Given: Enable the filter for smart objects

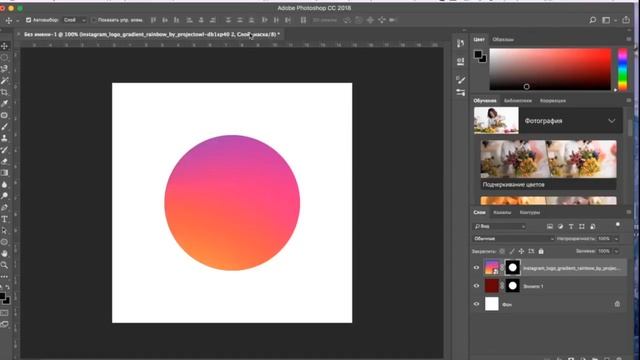Looking at the screenshot, I should click(593, 227).
